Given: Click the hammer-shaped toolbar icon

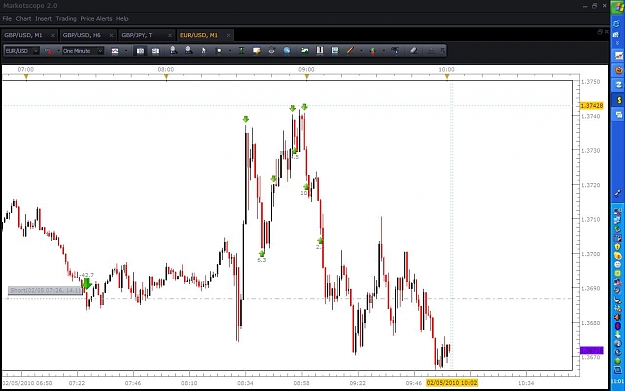Looking at the screenshot, I should tap(395, 51).
